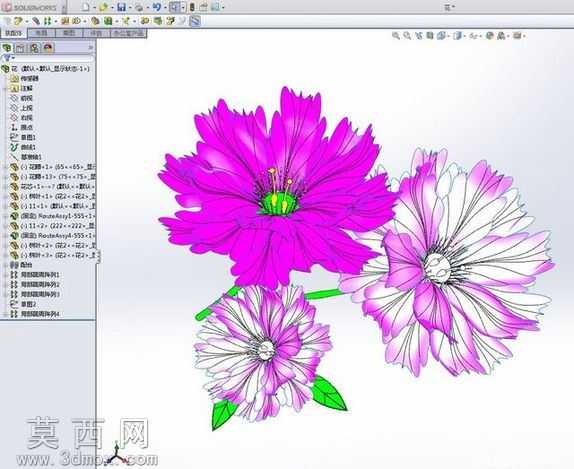Open the View Settings monitor icon
This screenshot has height=469, width=574.
coord(517,36)
